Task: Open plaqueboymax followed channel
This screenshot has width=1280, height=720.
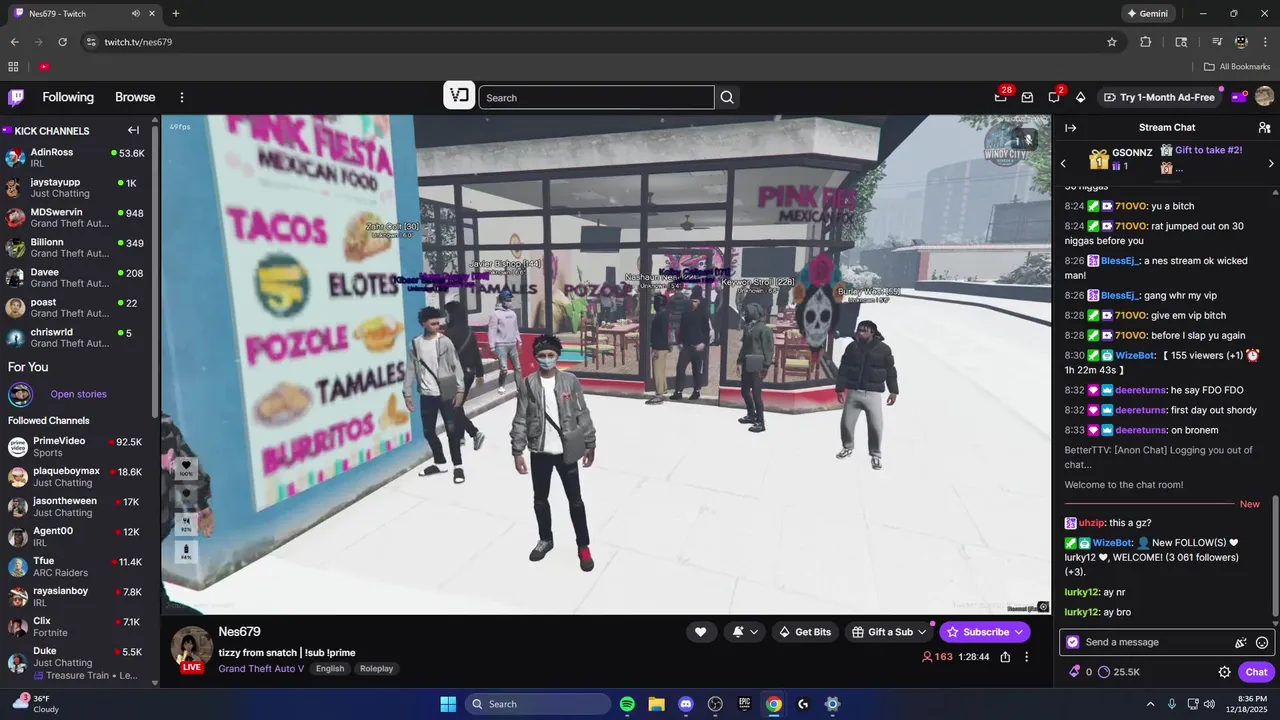Action: 75,477
